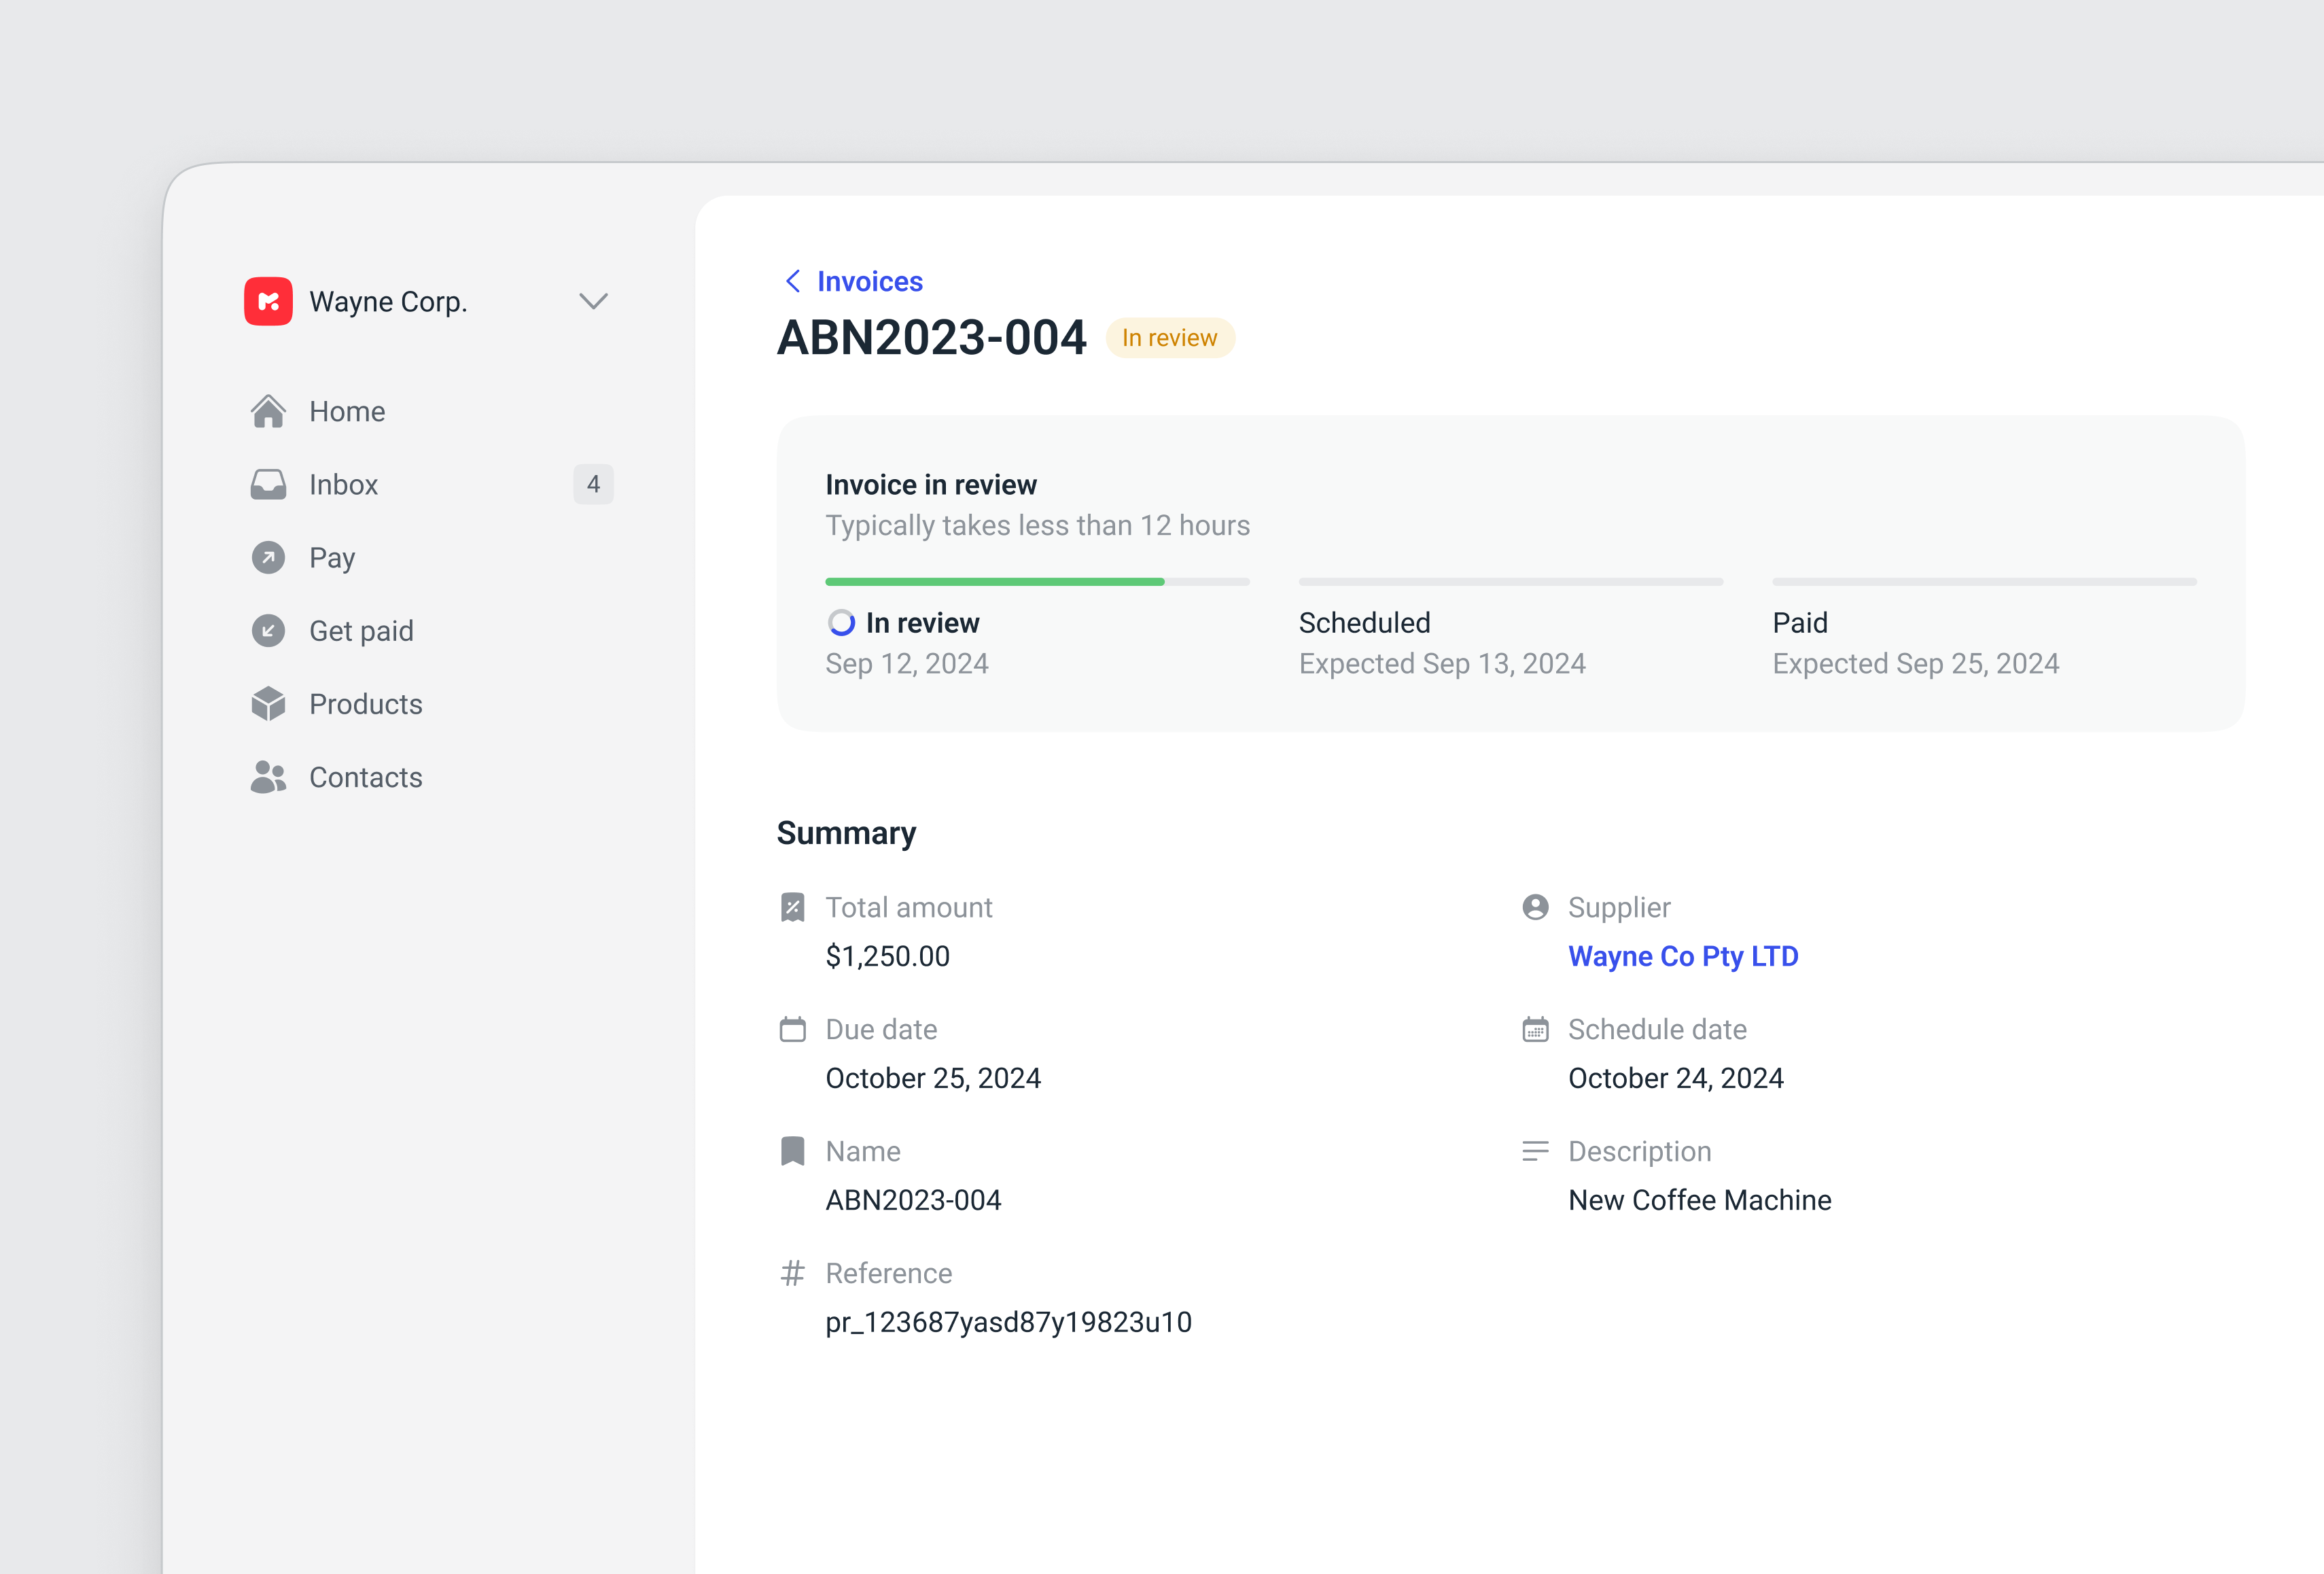Image resolution: width=2324 pixels, height=1574 pixels.
Task: Click the Description lines icon
Action: pyautogui.click(x=1535, y=1151)
